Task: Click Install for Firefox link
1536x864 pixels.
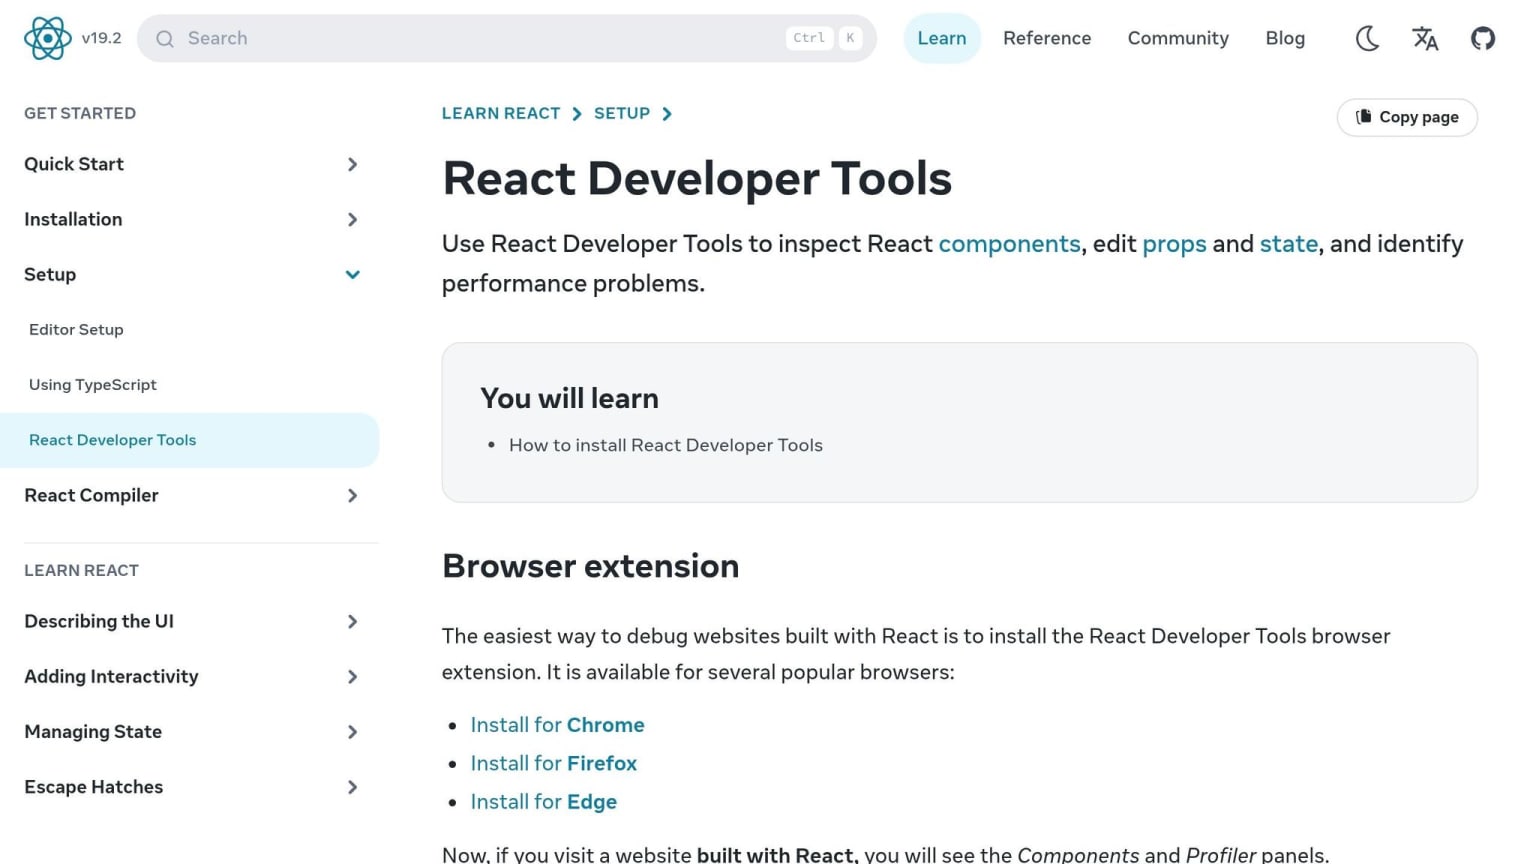Action: (x=553, y=763)
